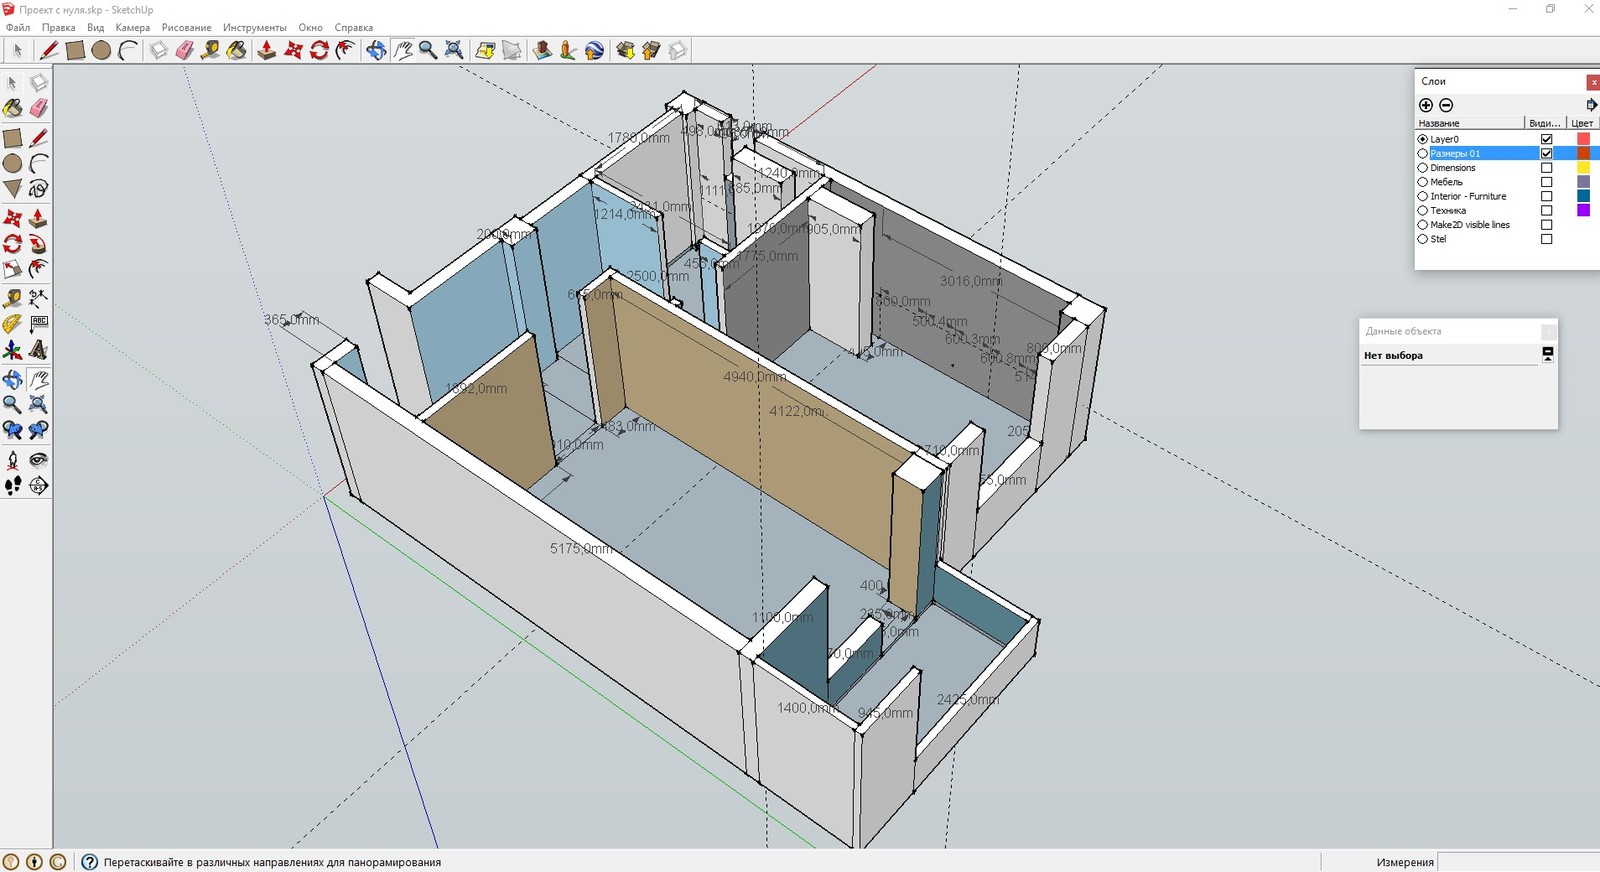Viewport: 1600px width, 872px height.
Task: Click the 5175,0mm dimension label
Action: (581, 549)
